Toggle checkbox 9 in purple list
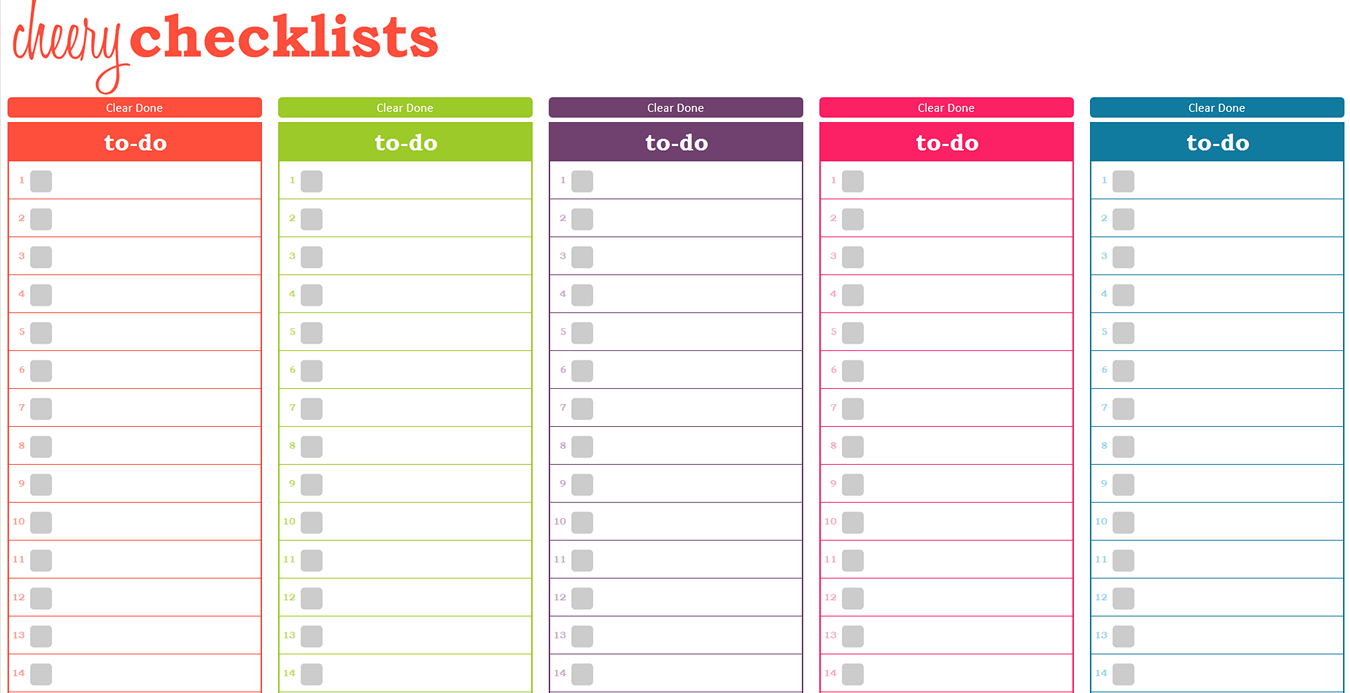Image resolution: width=1350 pixels, height=693 pixels. click(582, 485)
